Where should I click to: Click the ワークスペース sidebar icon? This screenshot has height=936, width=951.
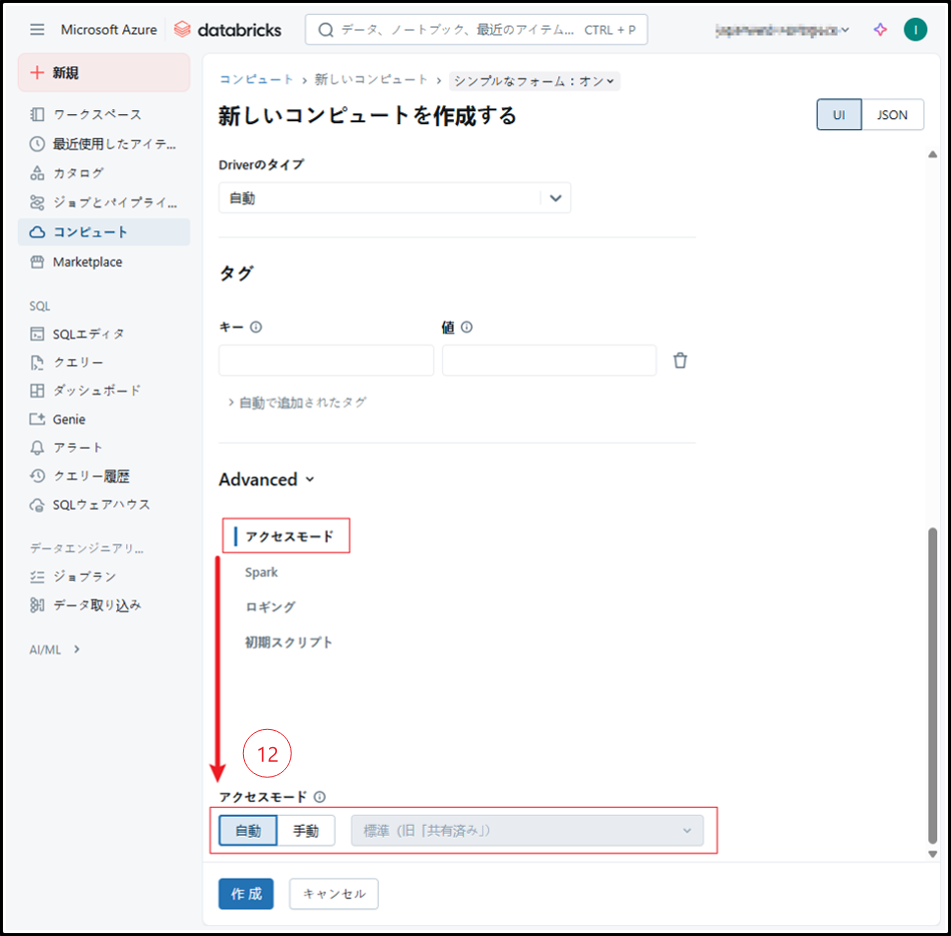click(37, 115)
